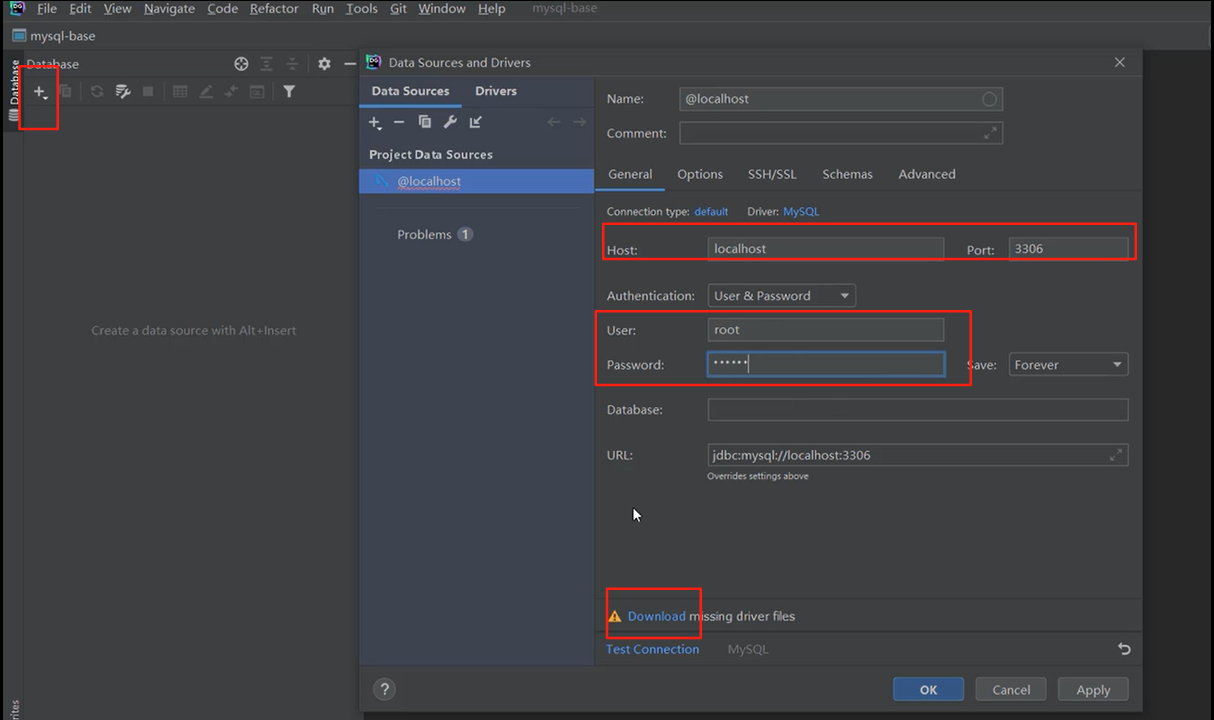Viewport: 1214px width, 720px height.
Task: Add a data source in the dialog
Action: (x=375, y=122)
